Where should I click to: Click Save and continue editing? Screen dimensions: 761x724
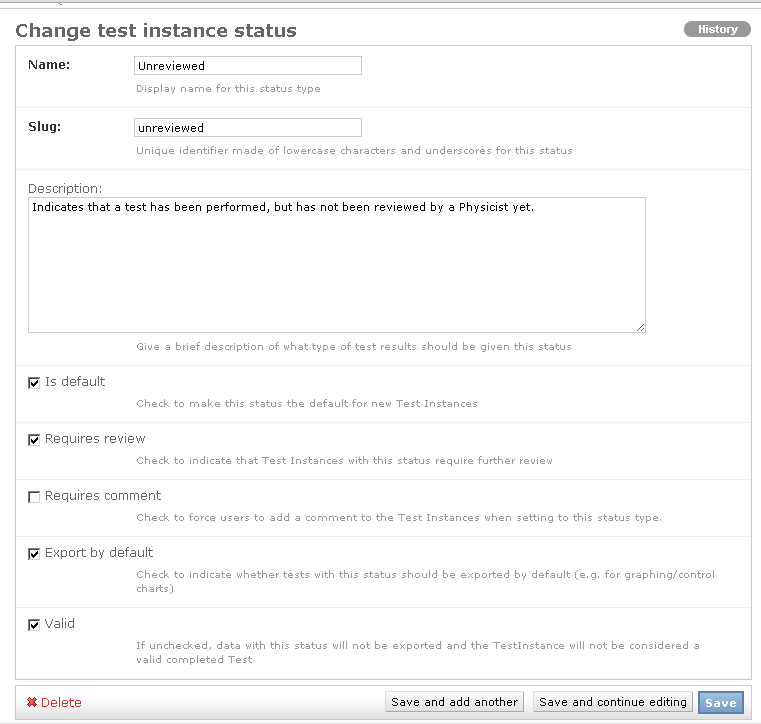[612, 702]
